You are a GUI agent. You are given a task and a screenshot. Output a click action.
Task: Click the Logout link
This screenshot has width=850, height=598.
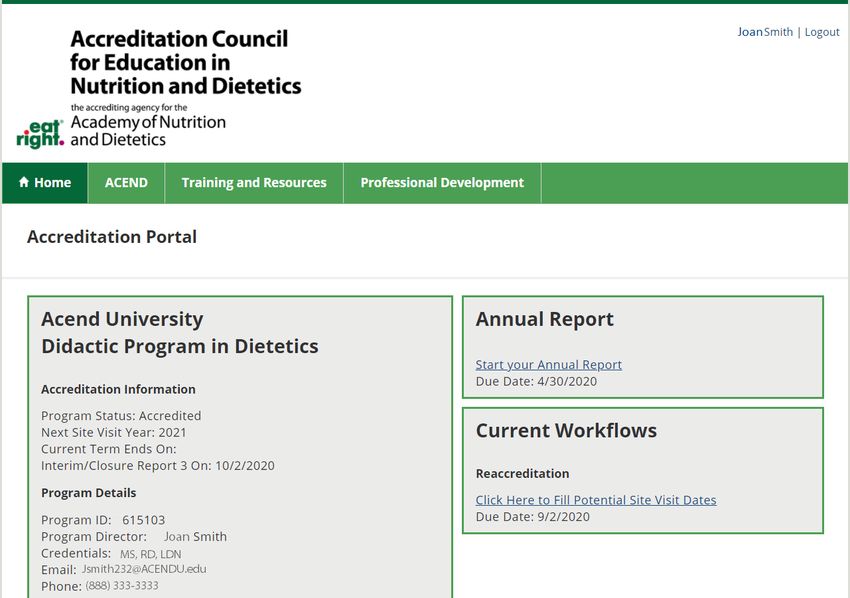[x=822, y=32]
